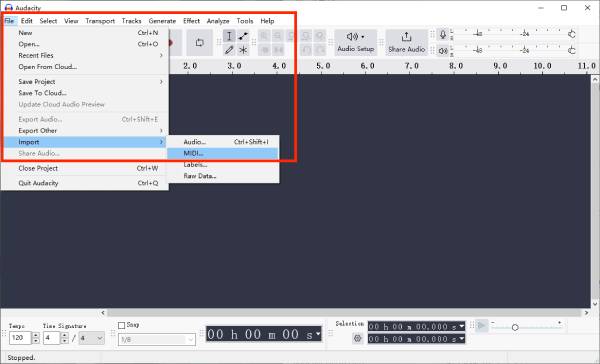Click the Redo arrow icon

click(320, 50)
